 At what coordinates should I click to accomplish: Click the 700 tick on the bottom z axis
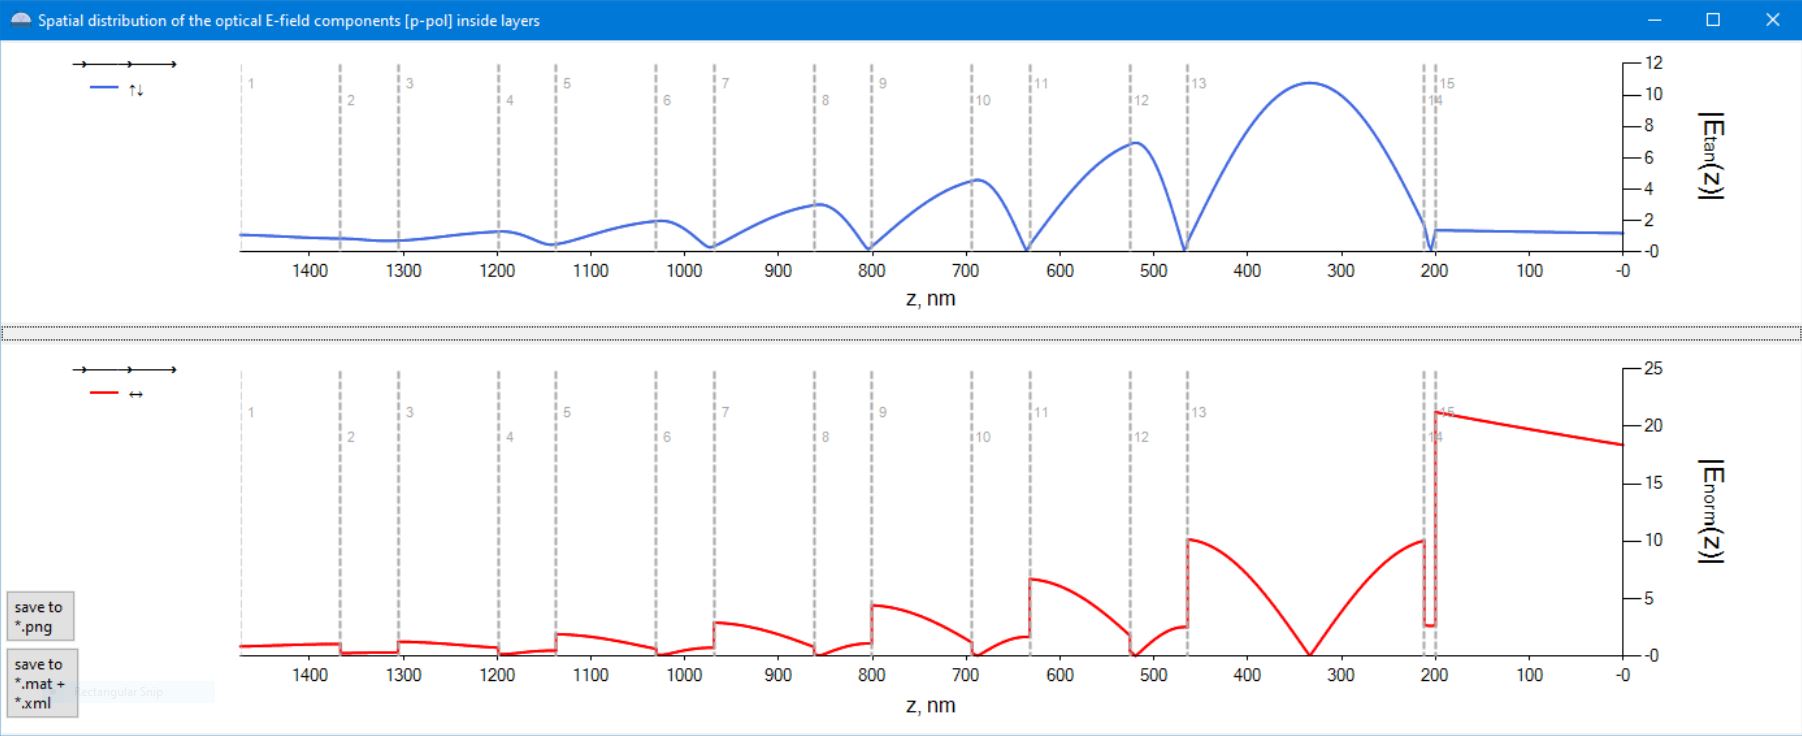(966, 675)
